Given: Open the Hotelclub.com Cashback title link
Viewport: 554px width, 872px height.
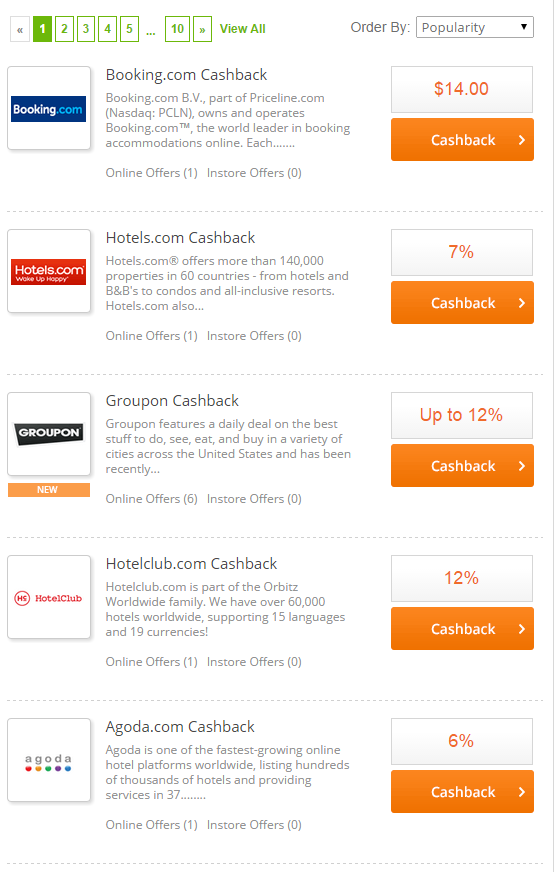Looking at the screenshot, I should [191, 564].
